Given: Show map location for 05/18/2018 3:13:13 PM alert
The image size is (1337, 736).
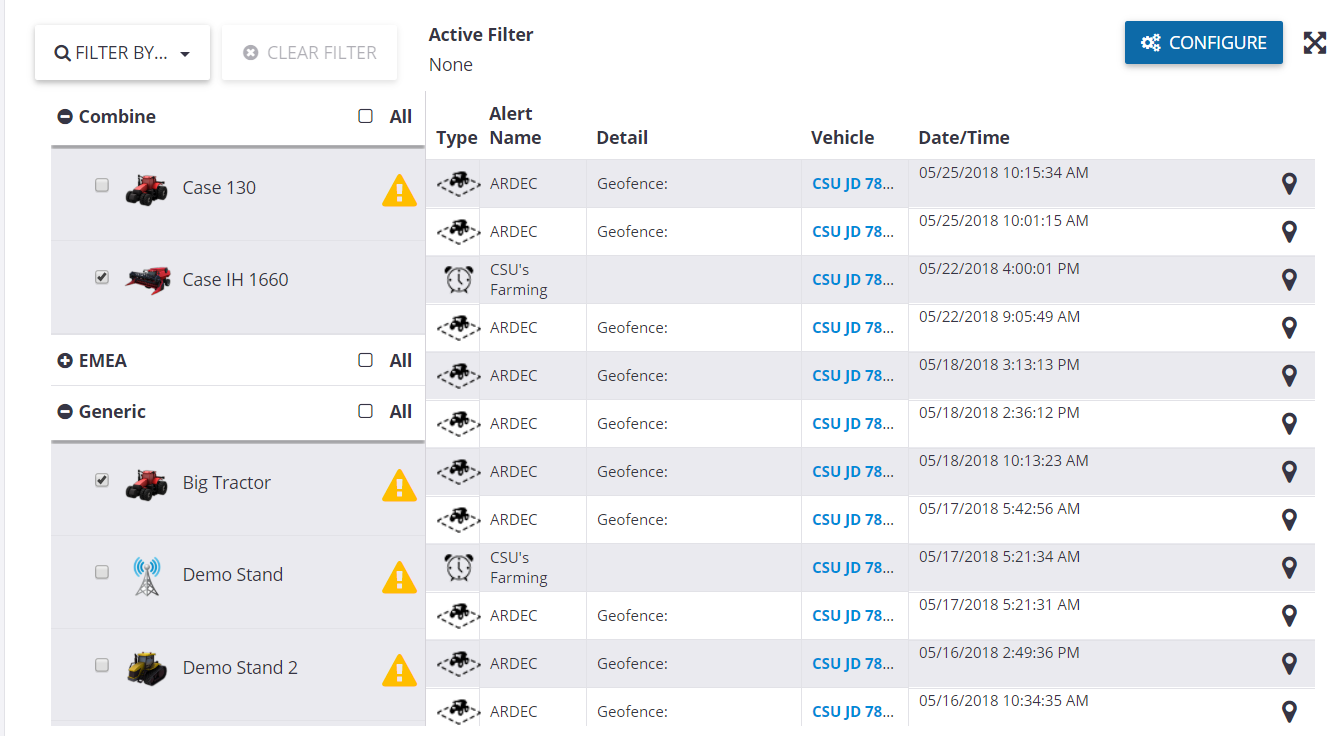Looking at the screenshot, I should point(1289,376).
